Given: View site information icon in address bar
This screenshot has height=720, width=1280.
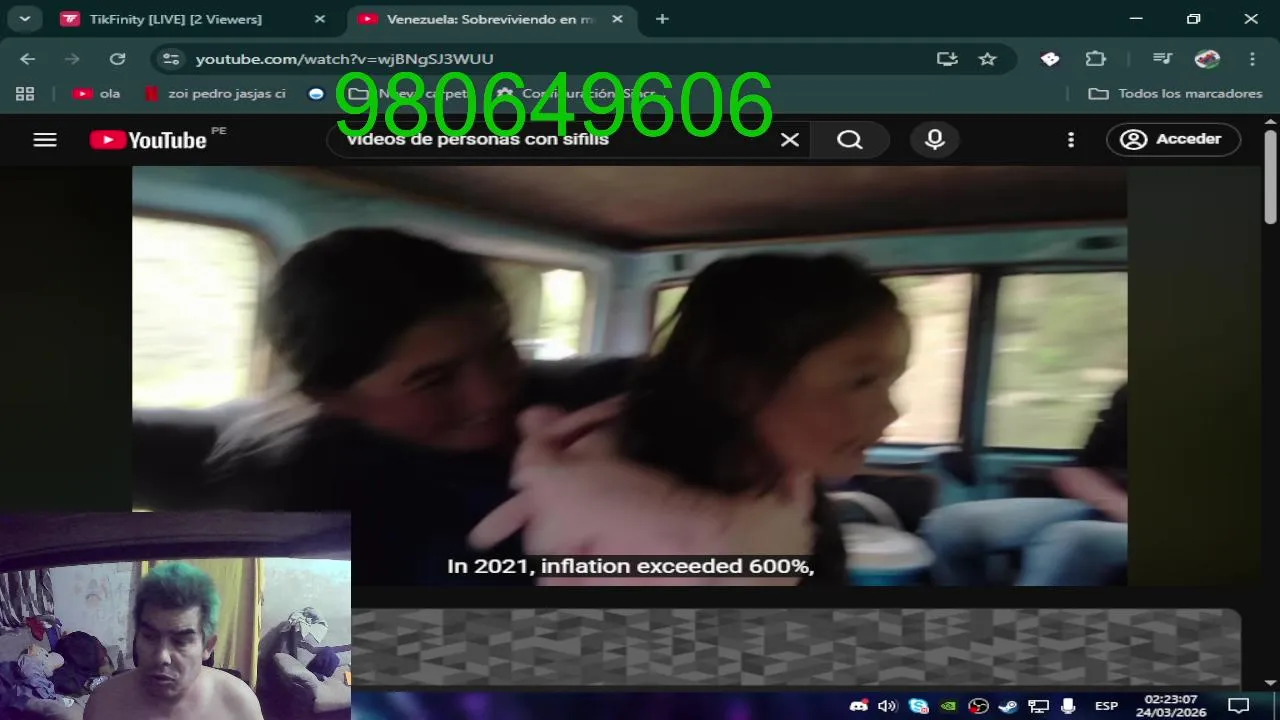Looking at the screenshot, I should [x=171, y=59].
